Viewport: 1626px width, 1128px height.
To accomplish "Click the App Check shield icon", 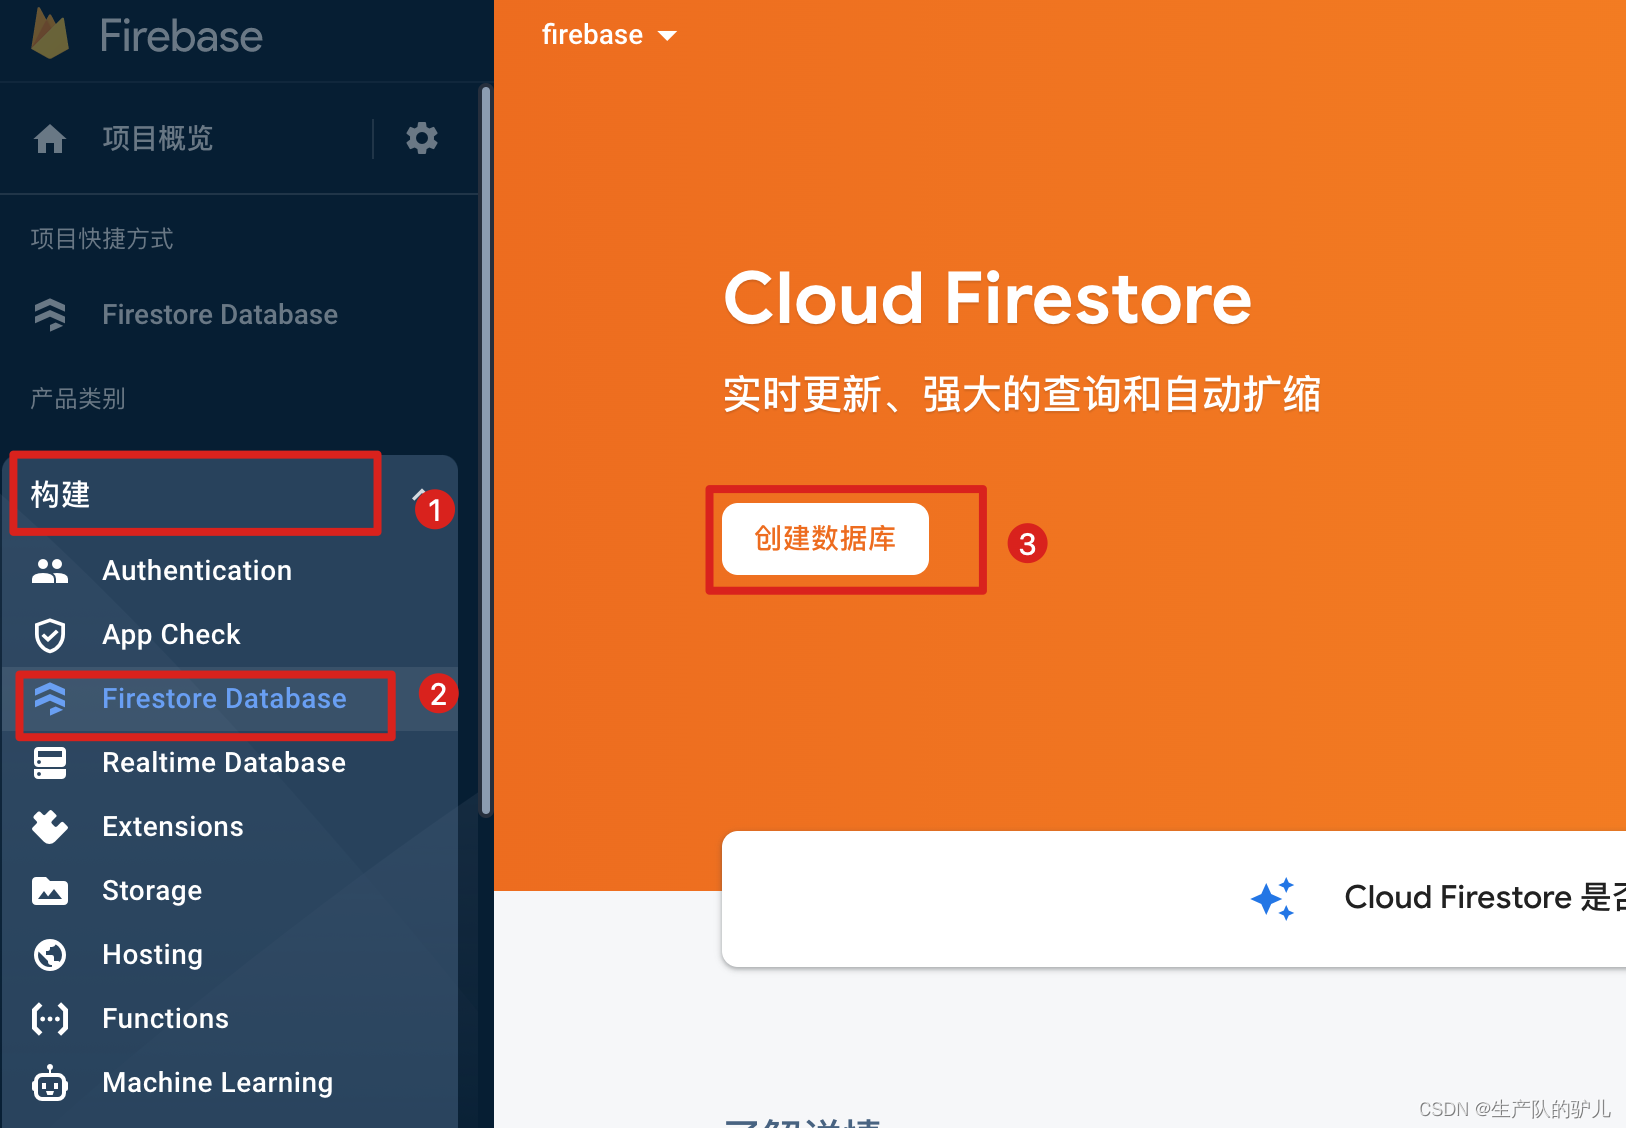I will pyautogui.click(x=50, y=635).
